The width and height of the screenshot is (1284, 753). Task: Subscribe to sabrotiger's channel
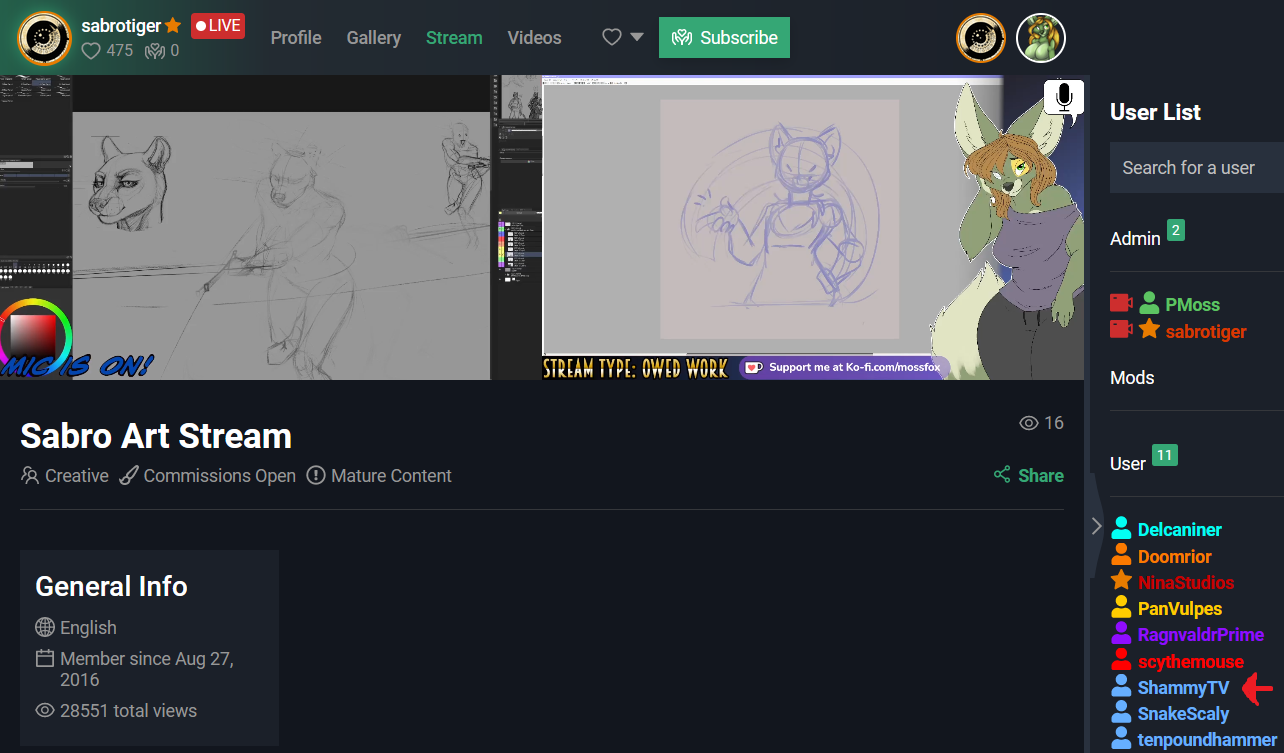(724, 38)
